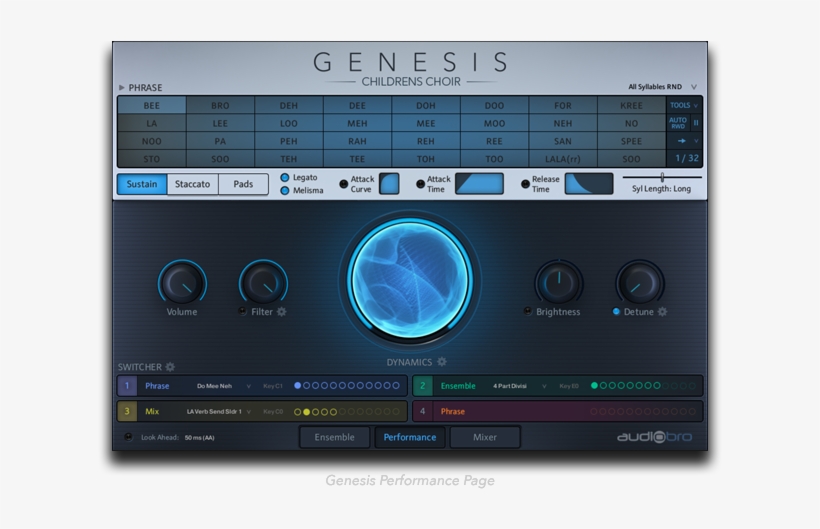
Task: Click the Volume knob
Action: point(182,283)
